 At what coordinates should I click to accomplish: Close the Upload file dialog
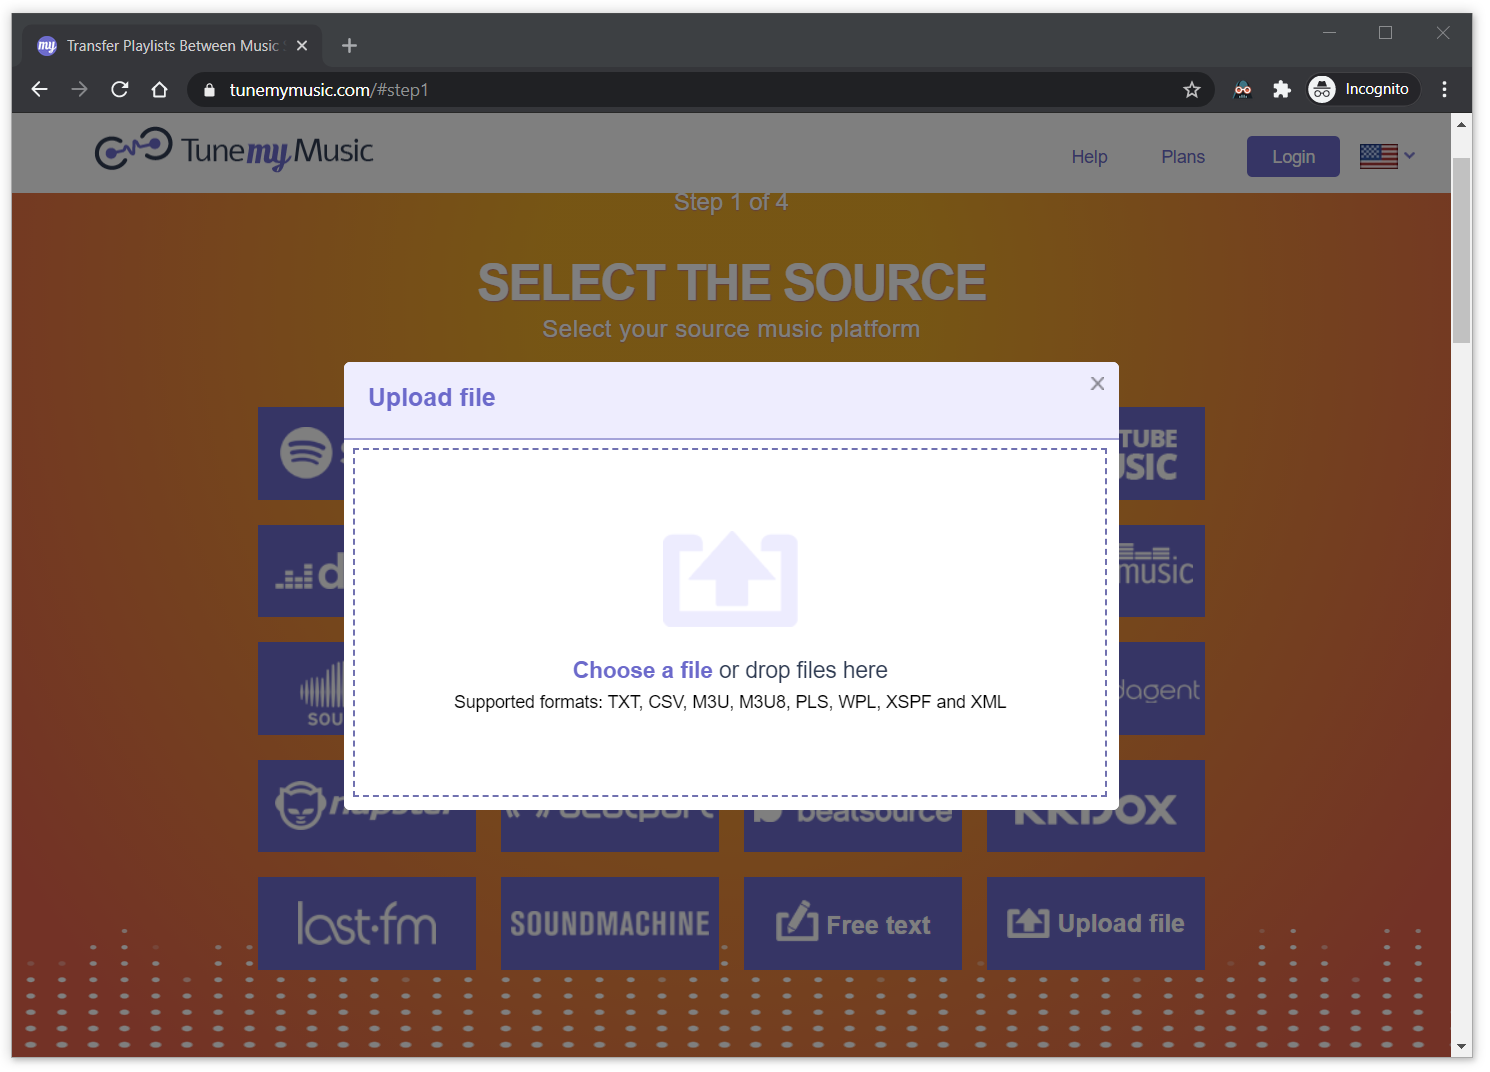(x=1097, y=384)
